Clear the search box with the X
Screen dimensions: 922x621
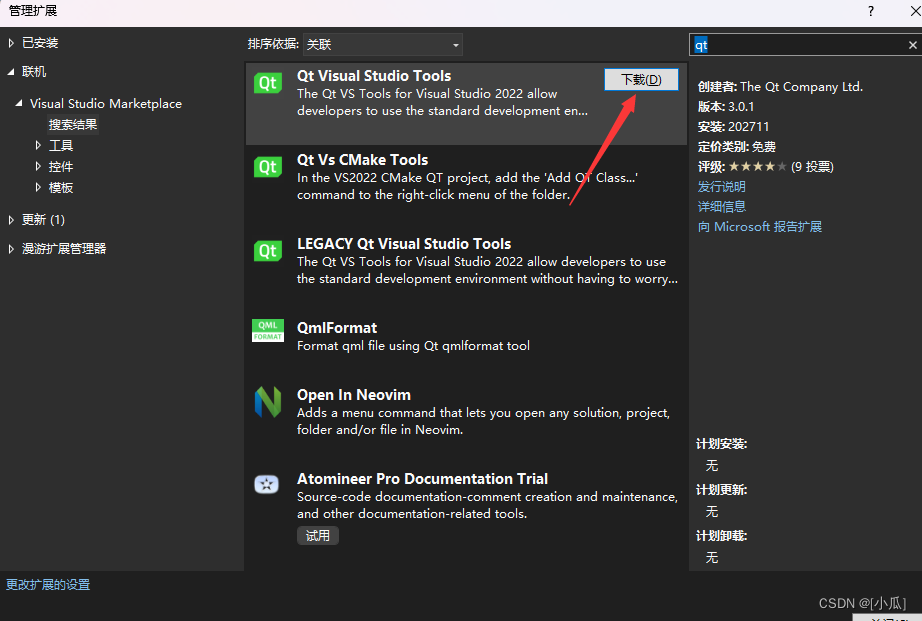(913, 45)
